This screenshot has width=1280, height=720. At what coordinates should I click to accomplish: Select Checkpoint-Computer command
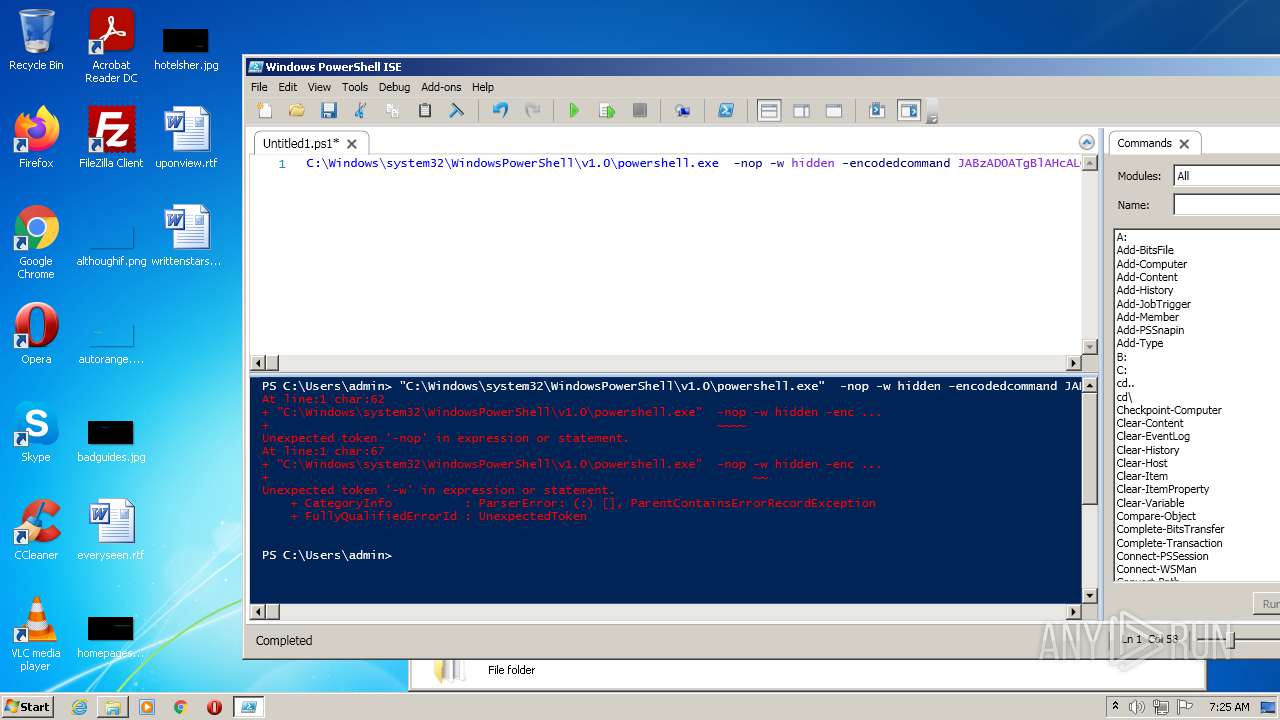click(x=1169, y=410)
